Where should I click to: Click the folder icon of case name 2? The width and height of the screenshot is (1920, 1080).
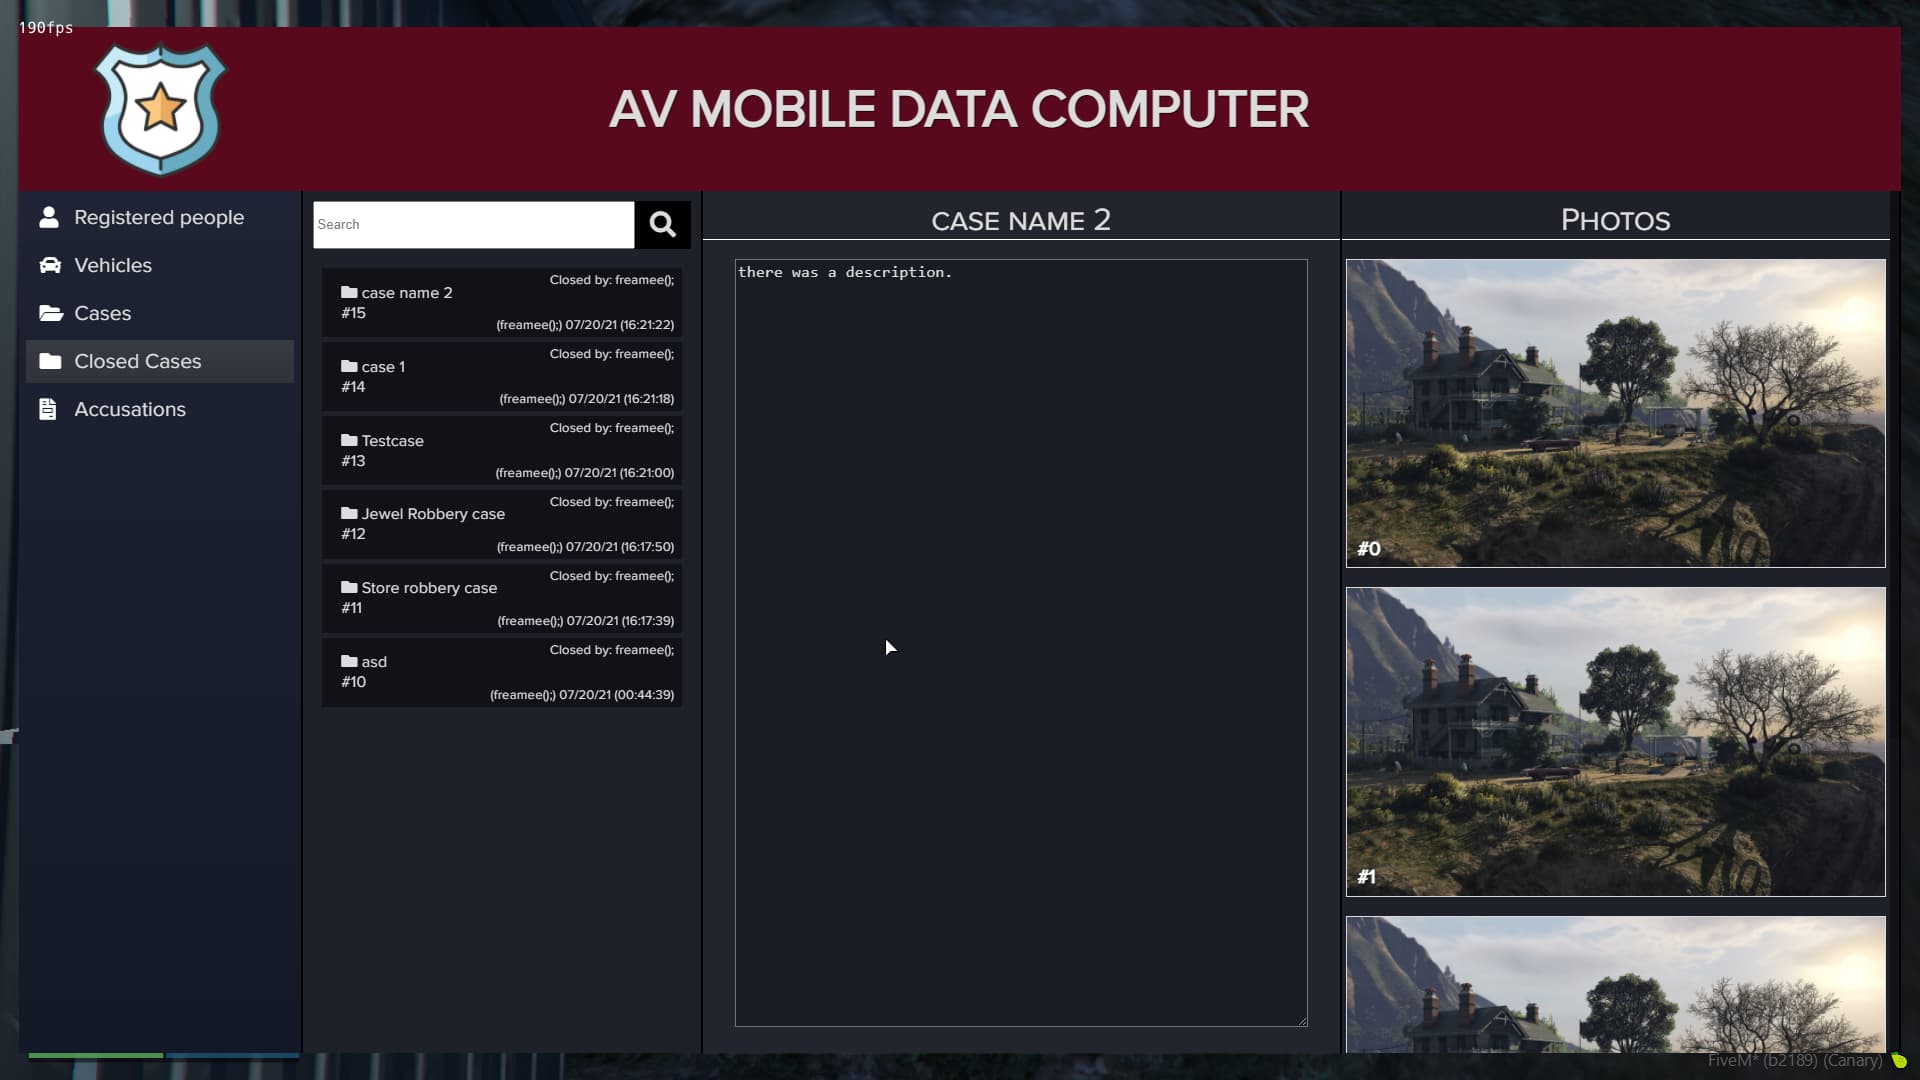coord(349,292)
